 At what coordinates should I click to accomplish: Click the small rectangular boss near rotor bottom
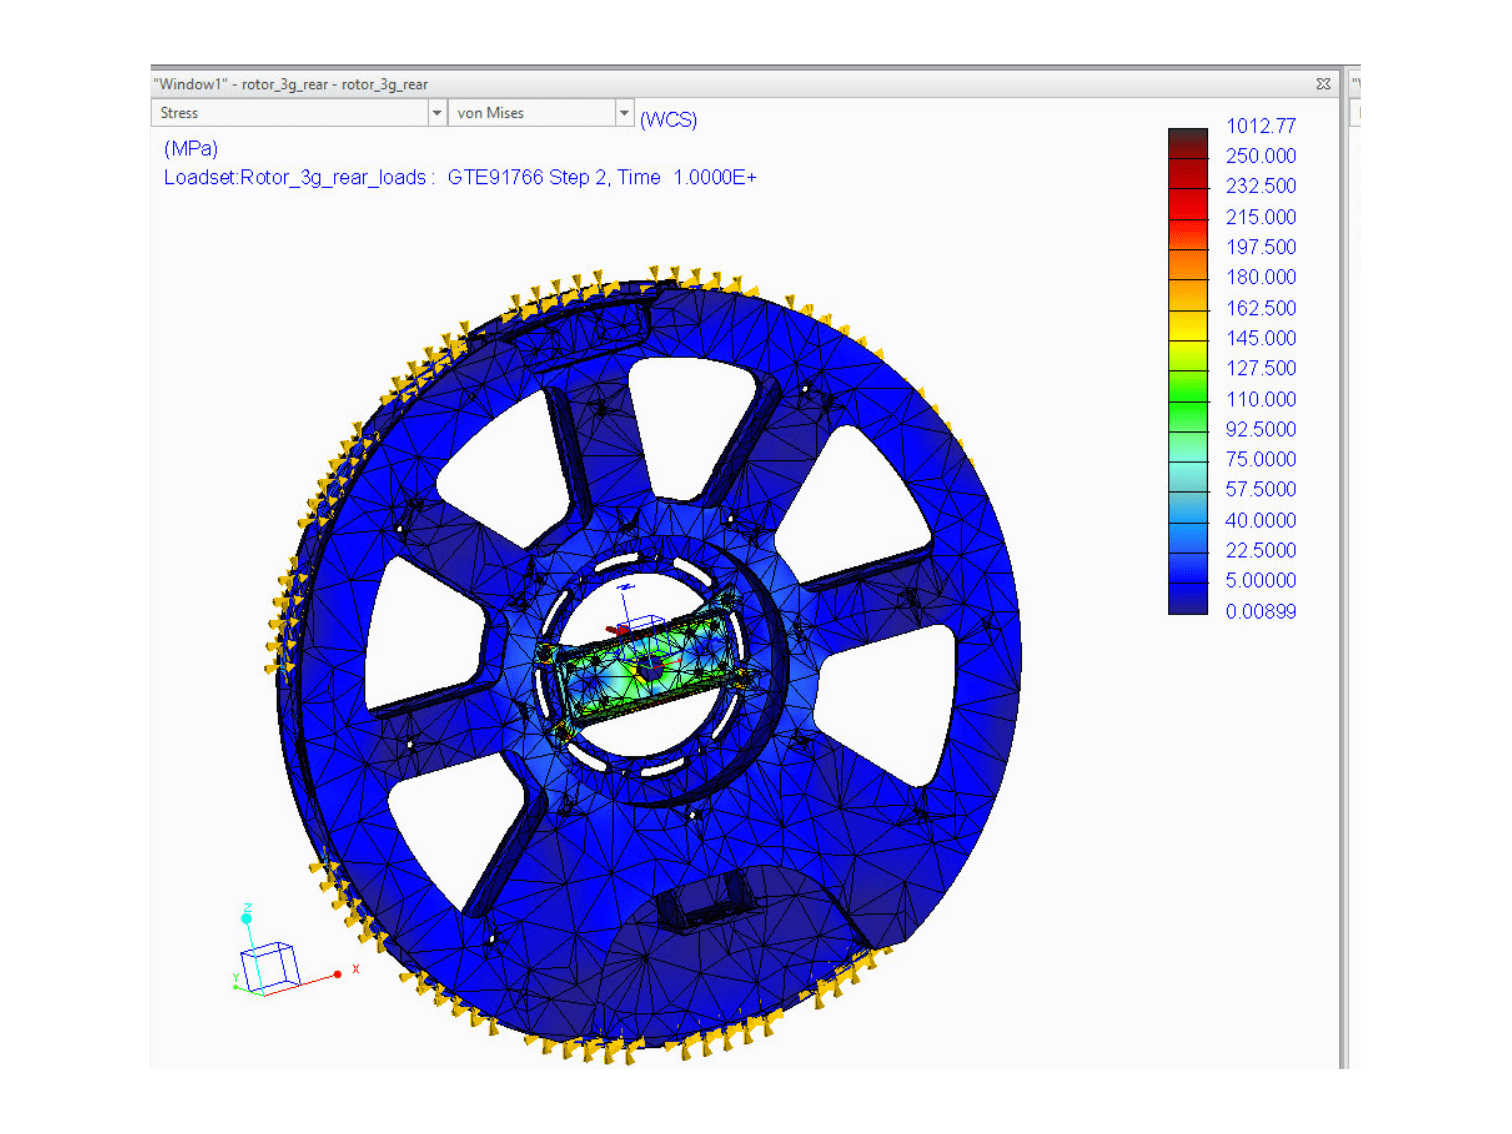[706, 902]
